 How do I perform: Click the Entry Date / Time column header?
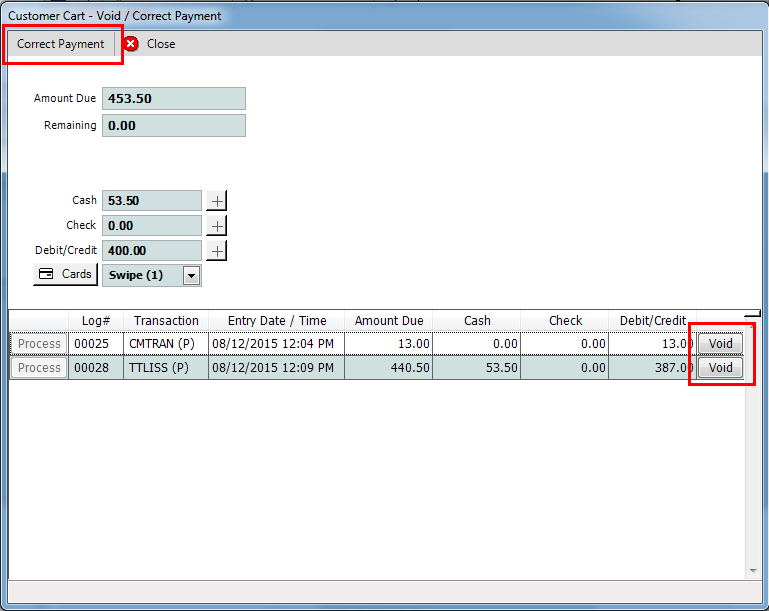(277, 321)
